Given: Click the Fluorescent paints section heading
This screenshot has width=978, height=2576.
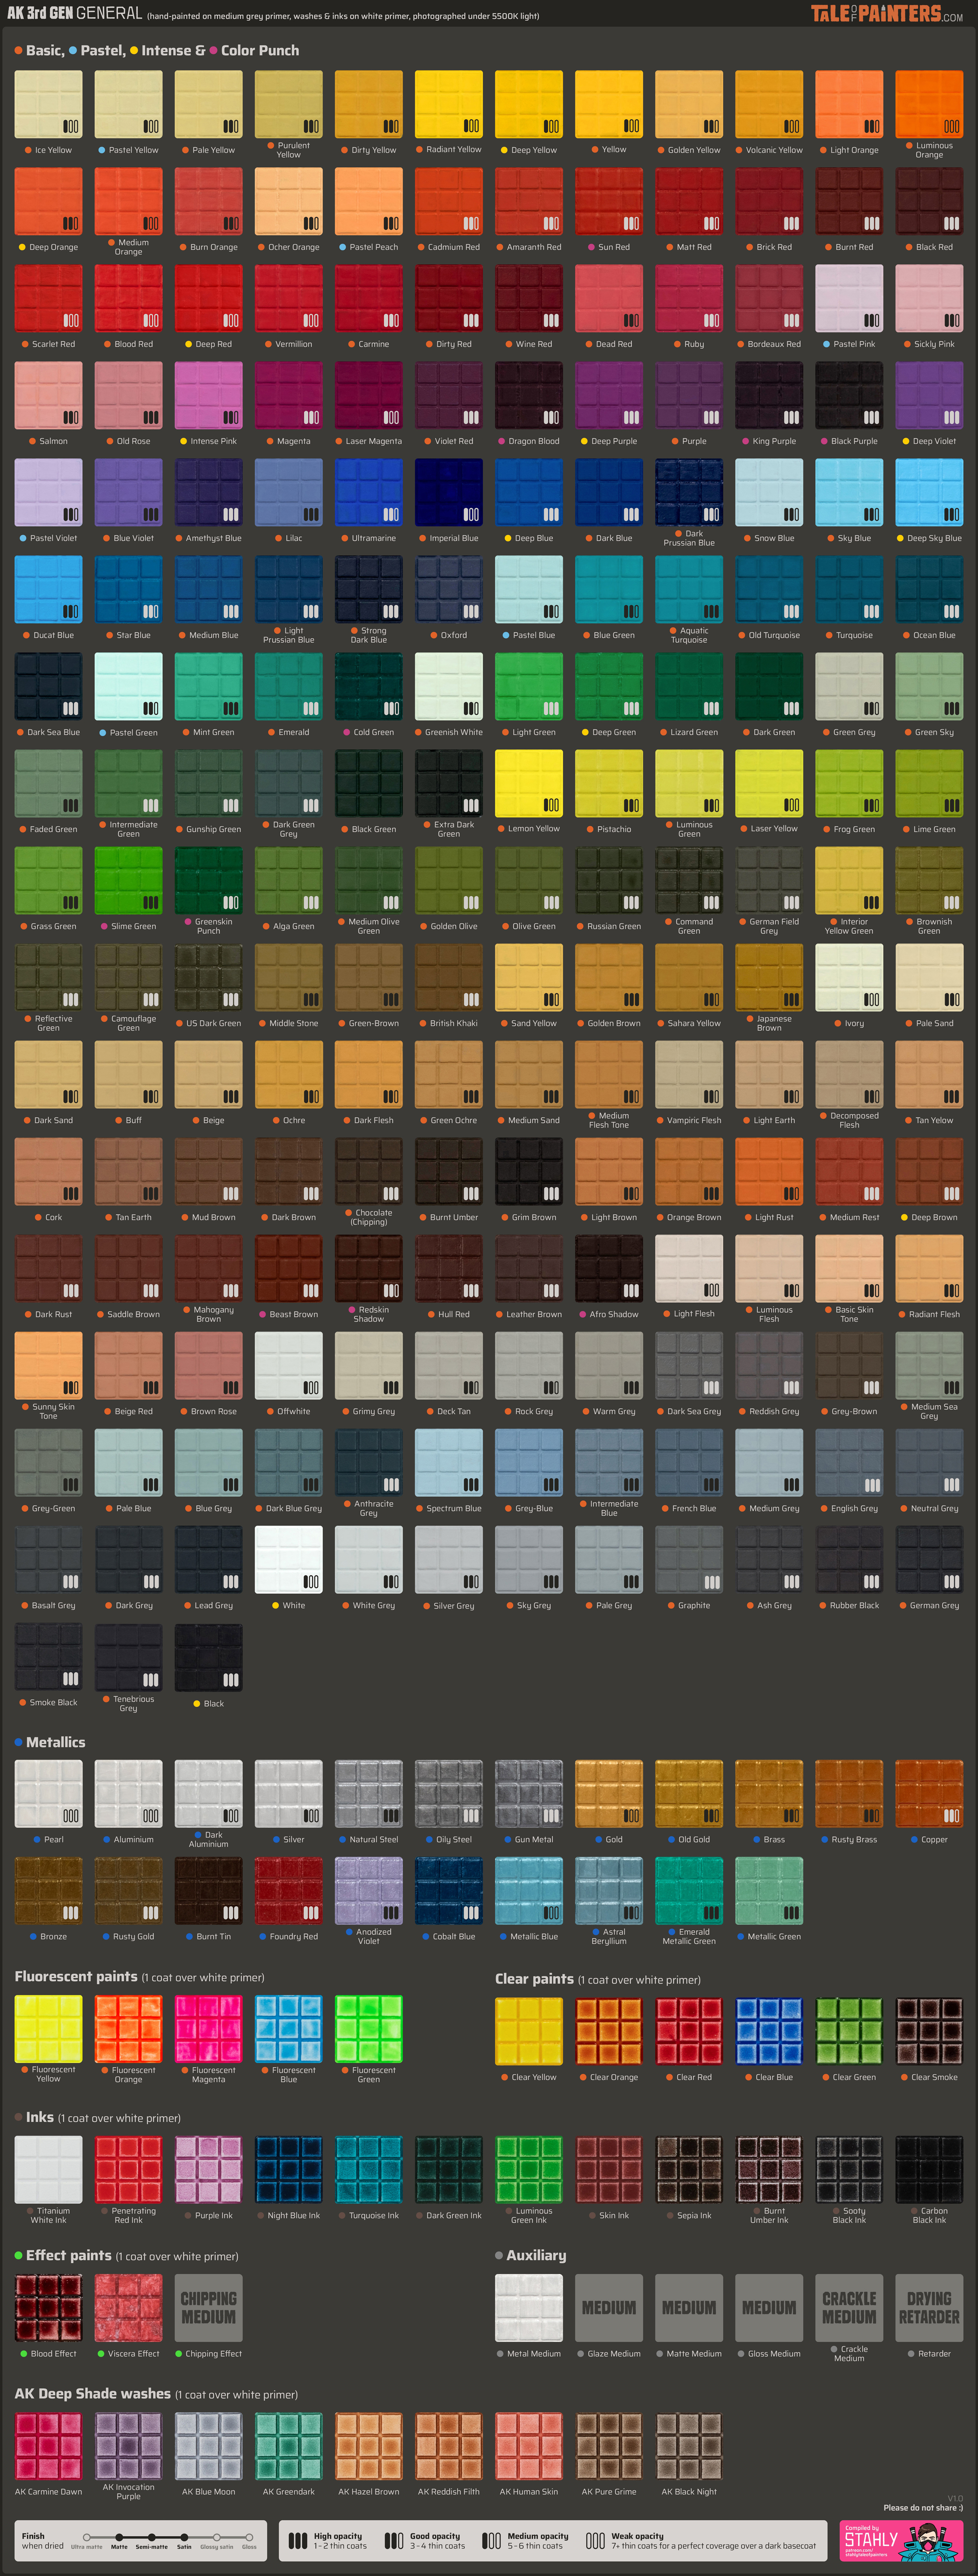Looking at the screenshot, I should pyautogui.click(x=76, y=1976).
